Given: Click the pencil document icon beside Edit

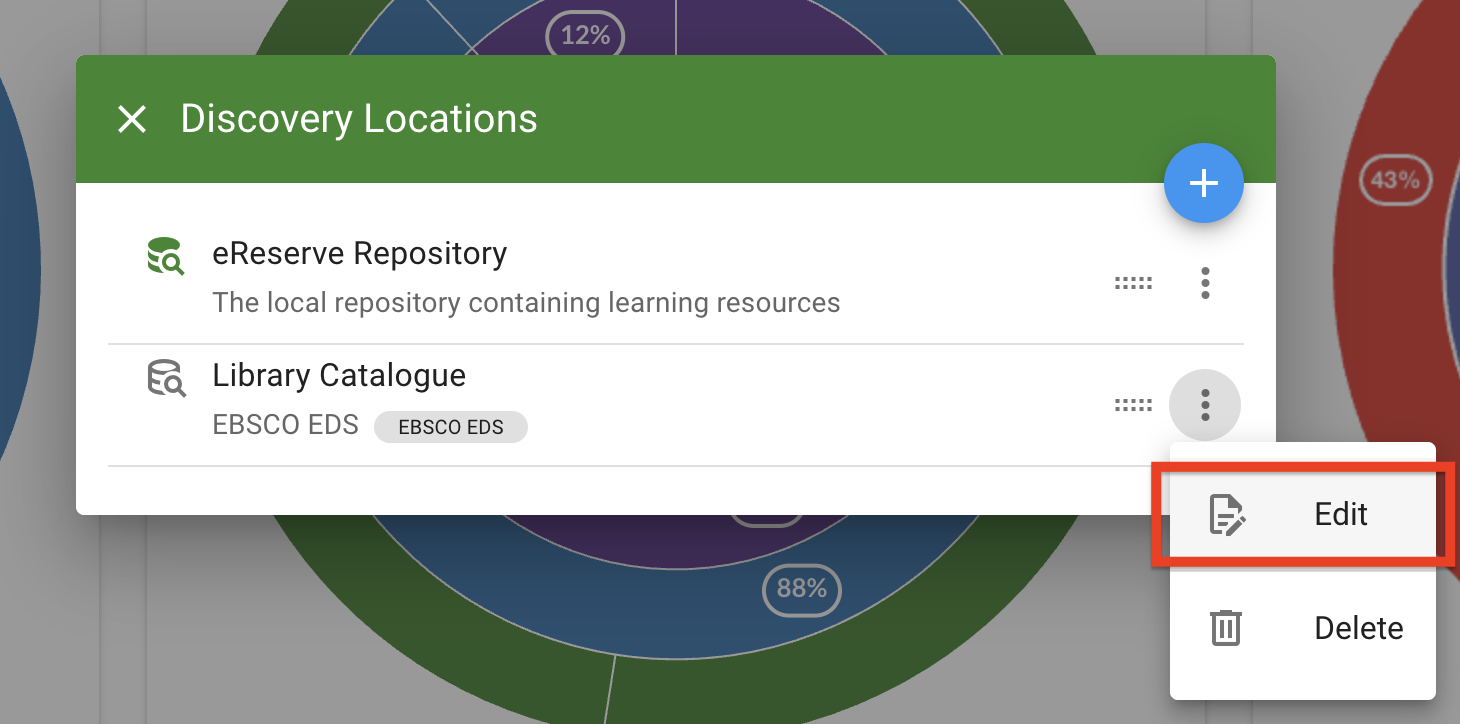Looking at the screenshot, I should [1227, 515].
